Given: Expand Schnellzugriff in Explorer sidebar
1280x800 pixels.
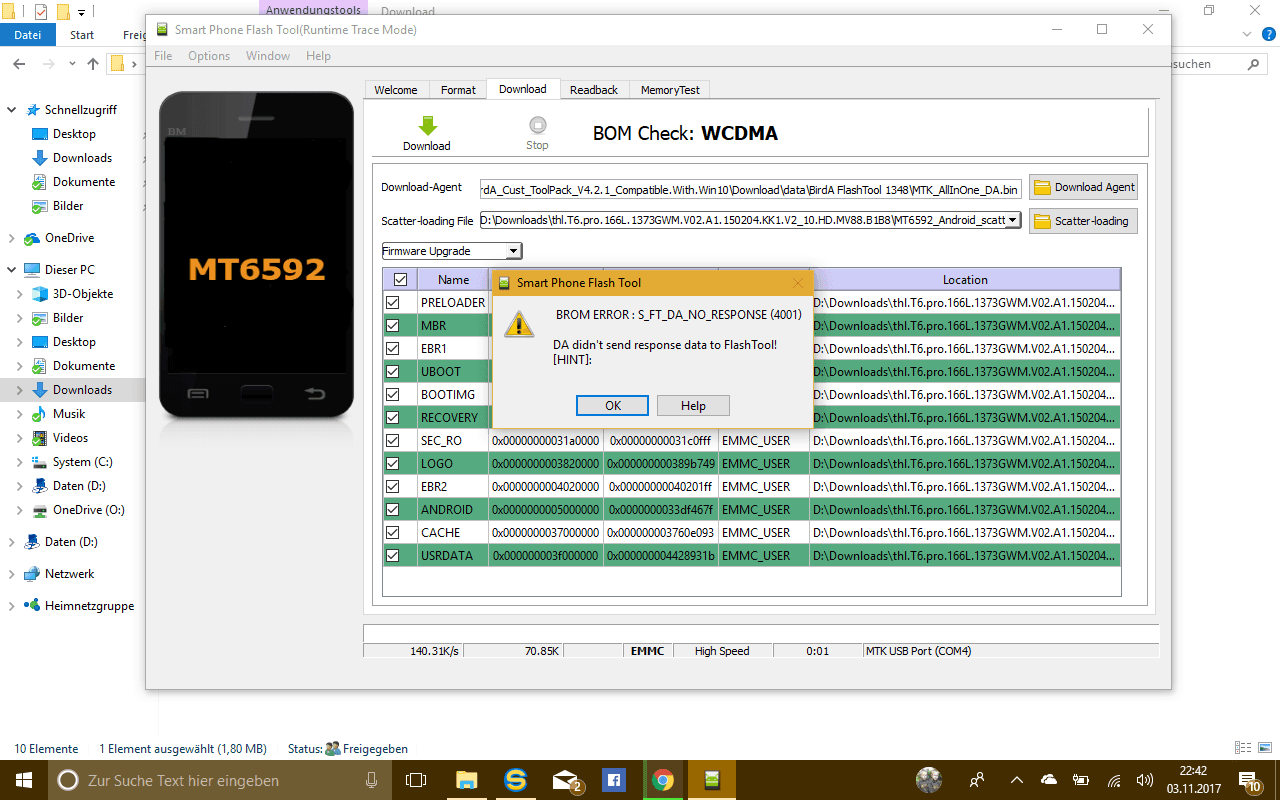Looking at the screenshot, I should coord(12,110).
